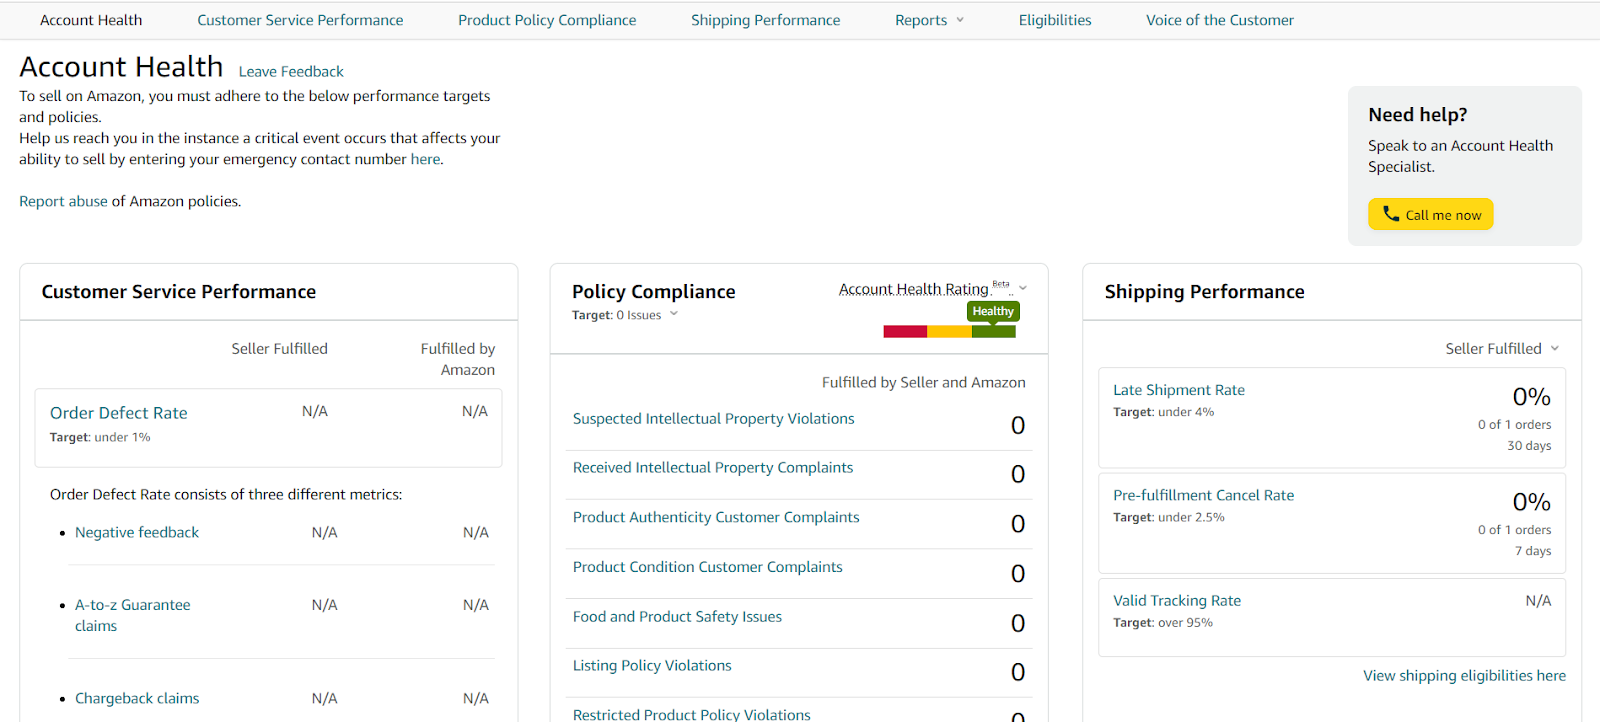The width and height of the screenshot is (1600, 722).
Task: Click the Order Defect Rate link
Action: tap(119, 413)
